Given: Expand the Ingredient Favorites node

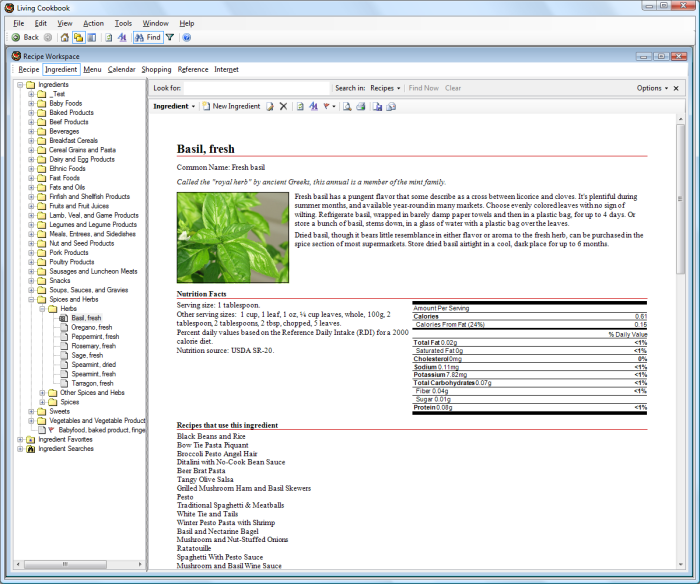Looking at the screenshot, I should 20,439.
